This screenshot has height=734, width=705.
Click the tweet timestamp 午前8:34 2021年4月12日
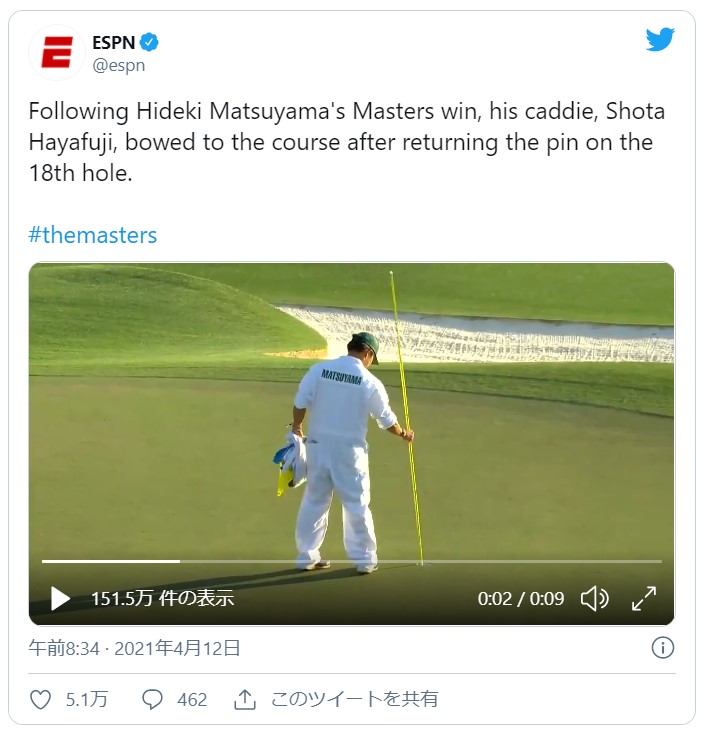(x=134, y=648)
